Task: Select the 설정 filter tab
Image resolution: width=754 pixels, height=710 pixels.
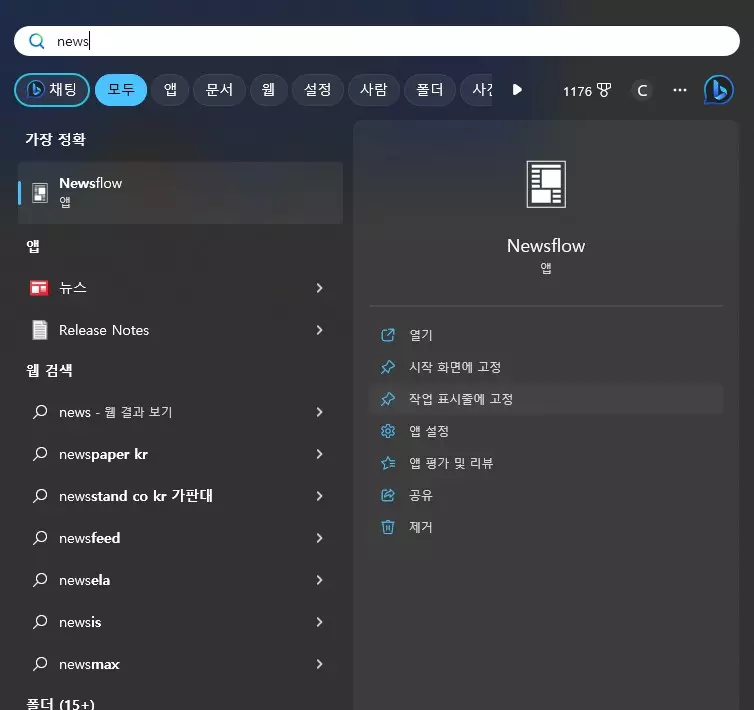Action: point(317,89)
